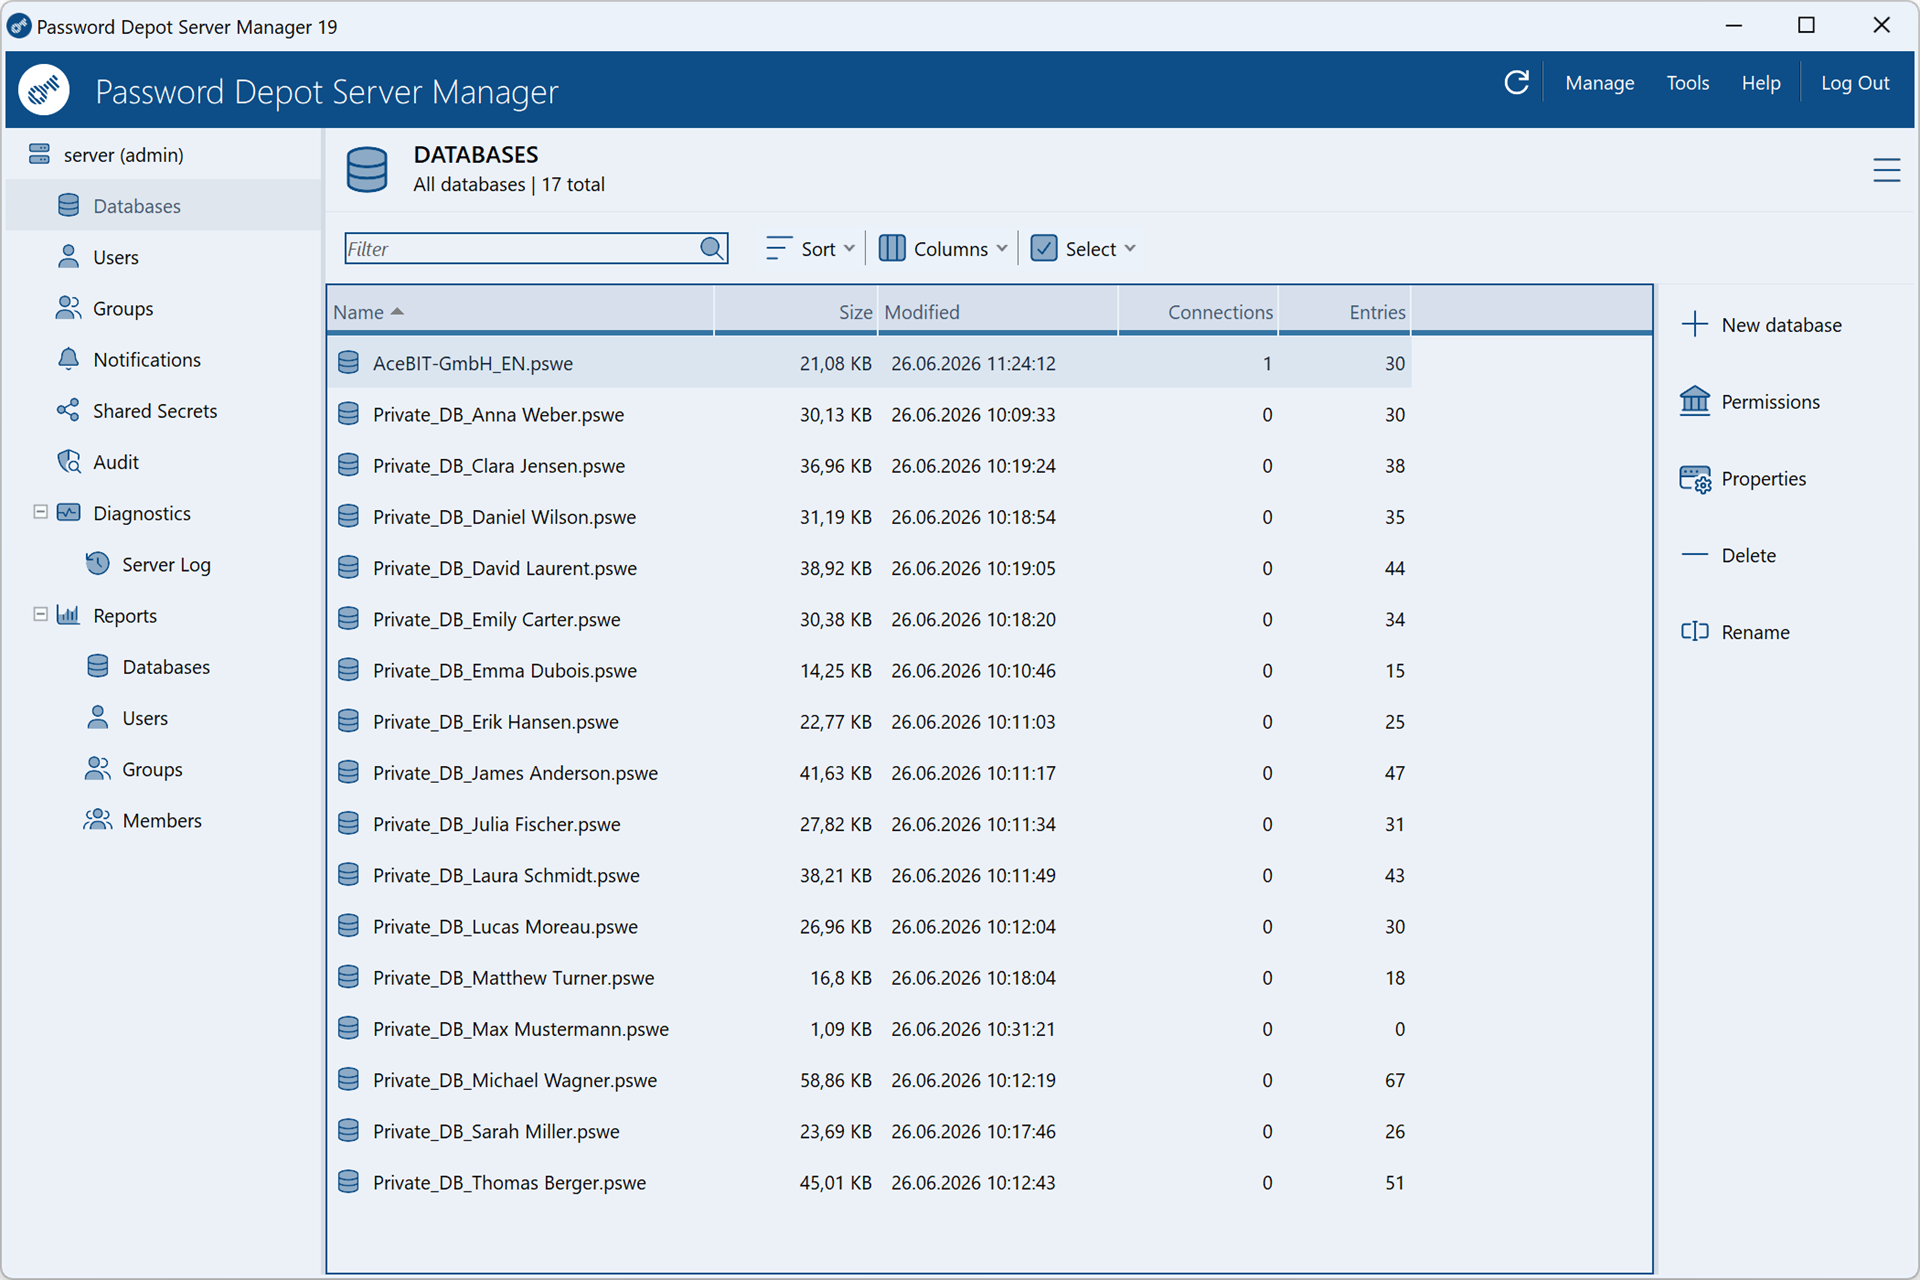Select Databases in the sidebar
The width and height of the screenshot is (1920, 1280).
165,206
